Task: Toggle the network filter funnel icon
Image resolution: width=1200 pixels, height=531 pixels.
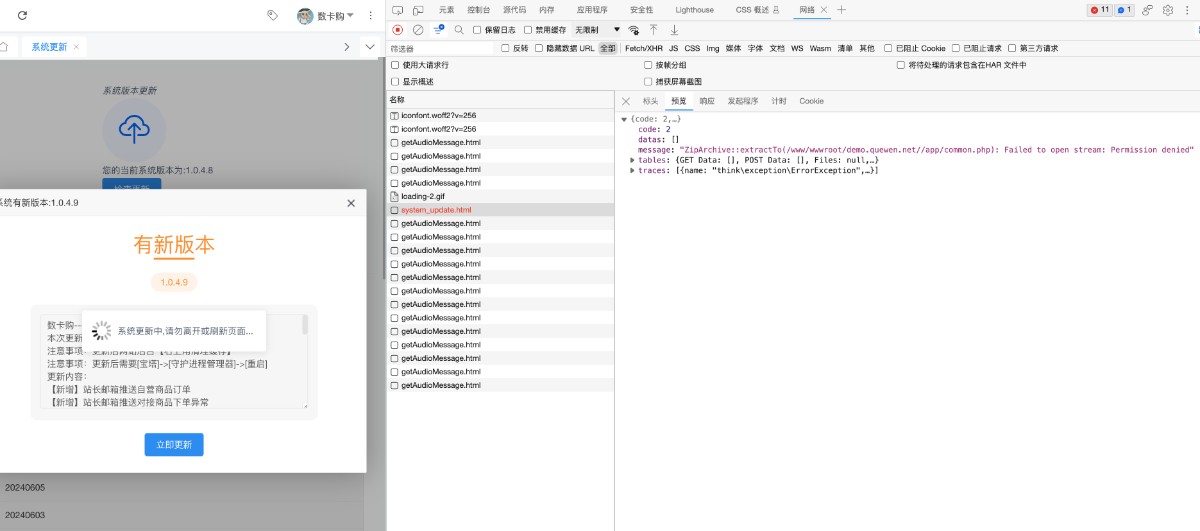Action: [438, 30]
